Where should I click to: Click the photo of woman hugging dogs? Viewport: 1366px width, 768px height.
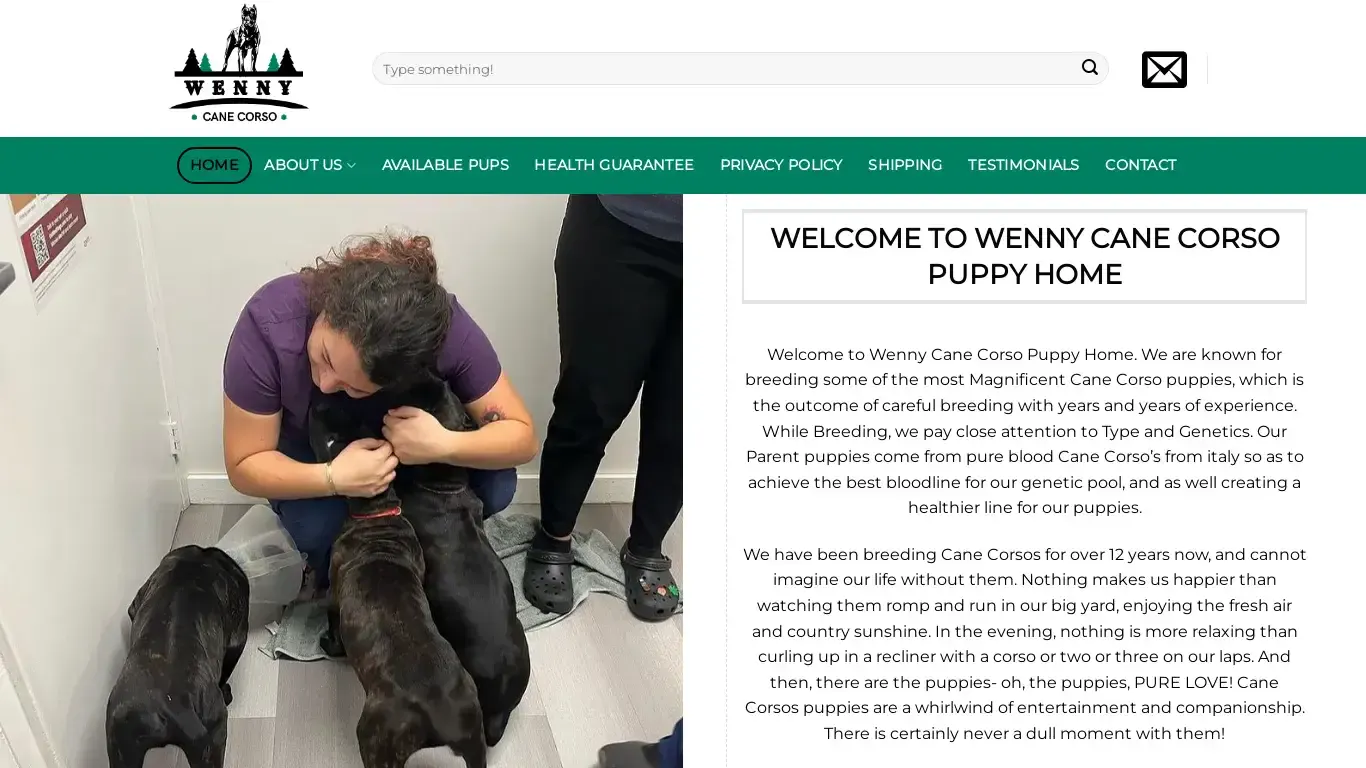tap(341, 481)
